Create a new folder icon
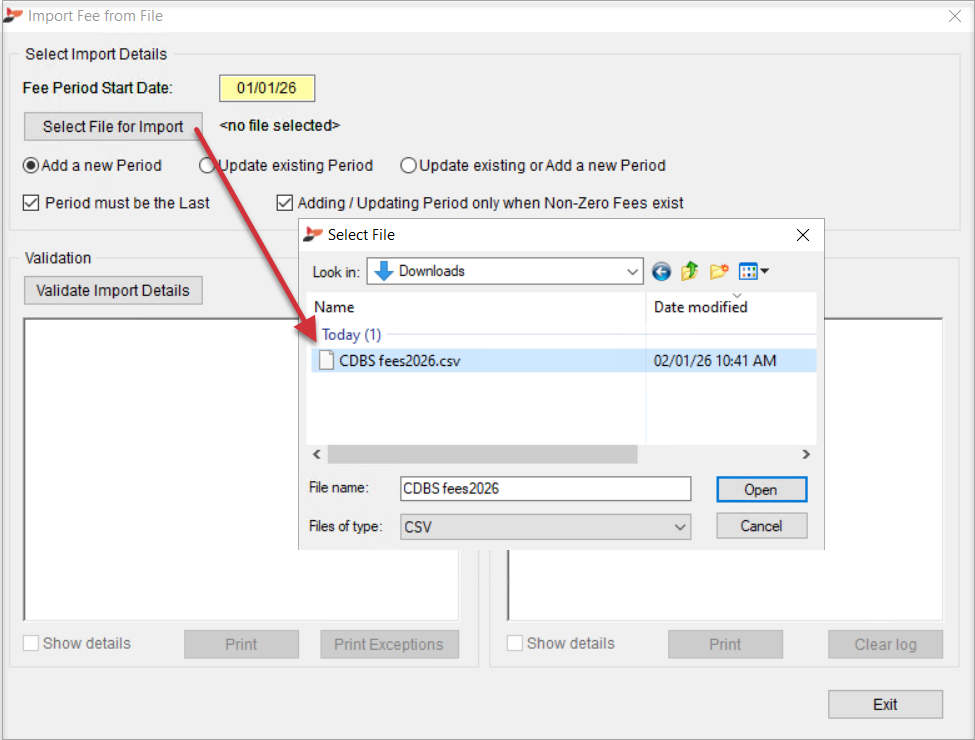The image size is (975, 740). tap(718, 271)
